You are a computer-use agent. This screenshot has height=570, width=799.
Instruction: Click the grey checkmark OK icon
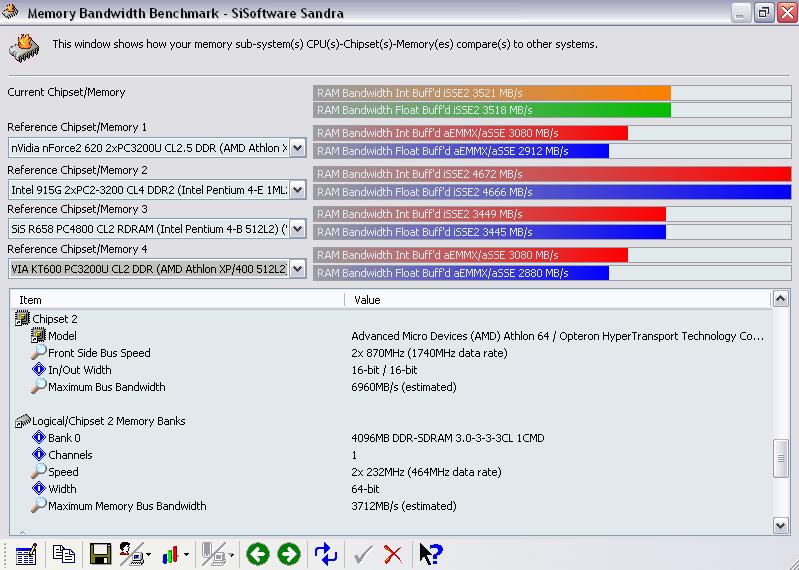[x=362, y=554]
